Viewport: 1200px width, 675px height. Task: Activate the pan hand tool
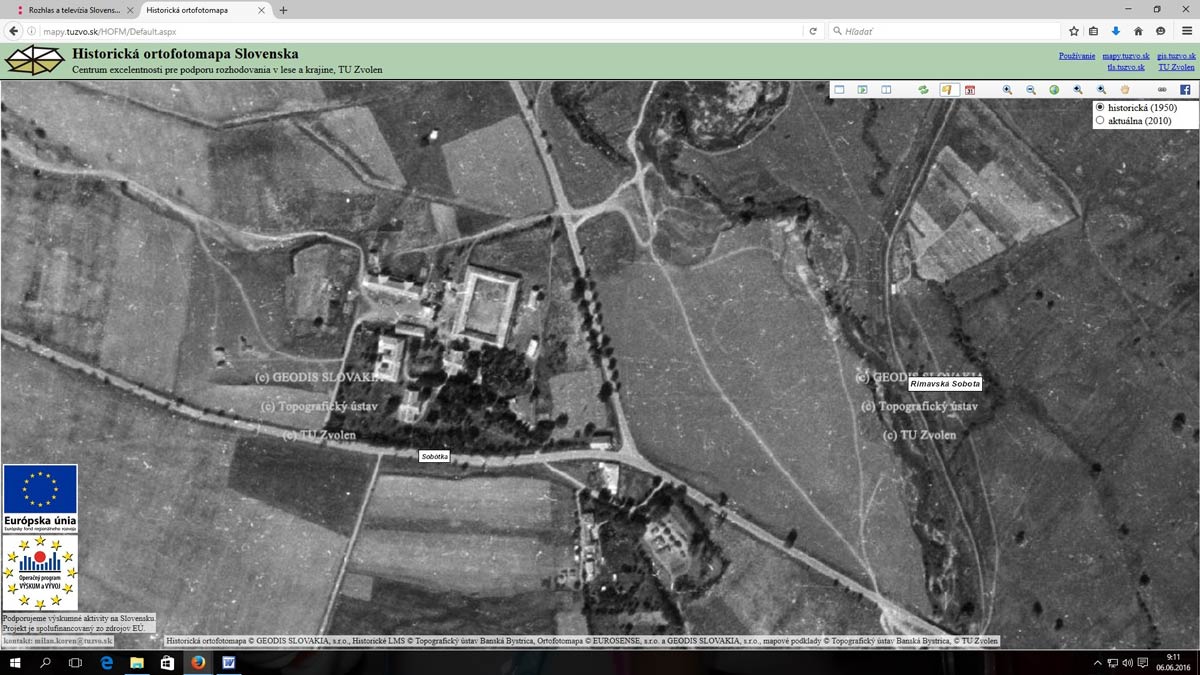tap(1124, 90)
